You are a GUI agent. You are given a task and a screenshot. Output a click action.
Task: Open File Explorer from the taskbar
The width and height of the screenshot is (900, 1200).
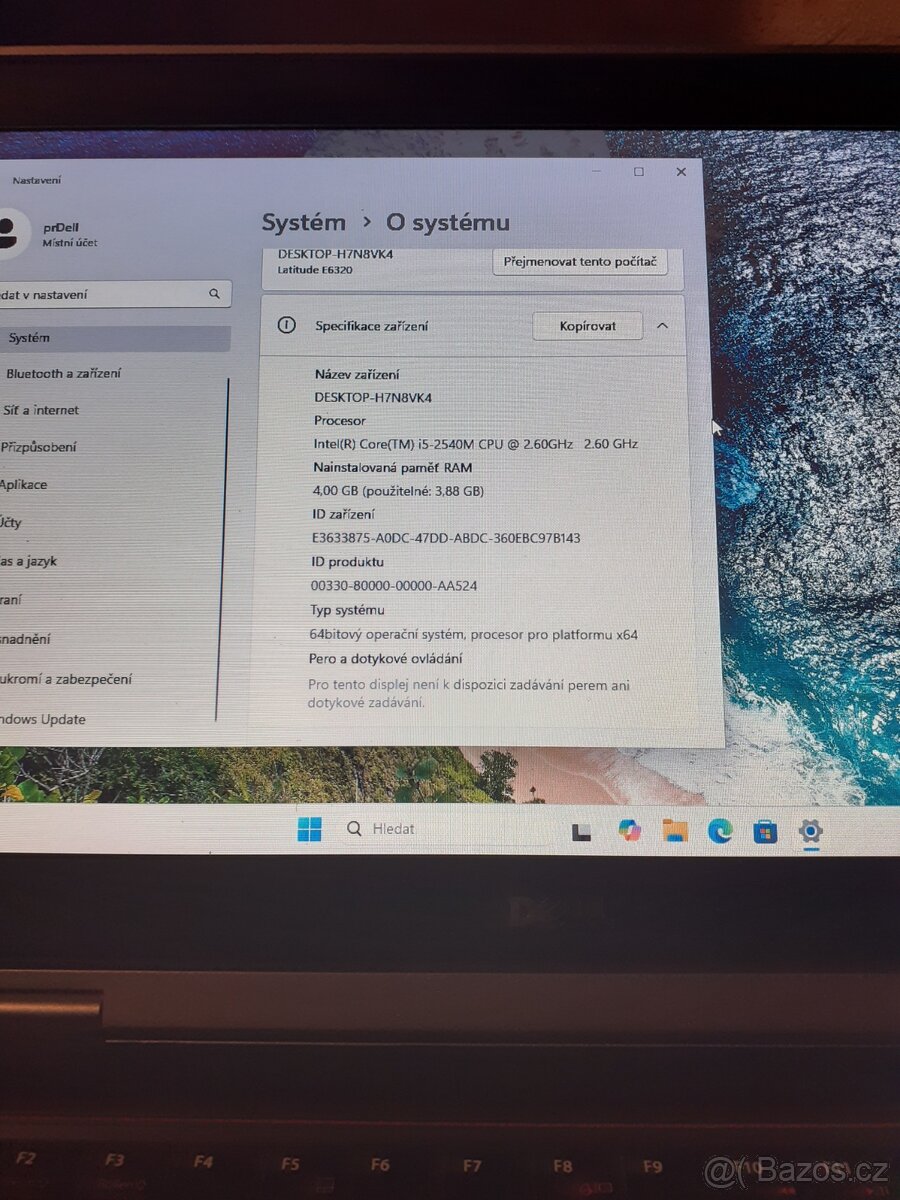[x=675, y=830]
